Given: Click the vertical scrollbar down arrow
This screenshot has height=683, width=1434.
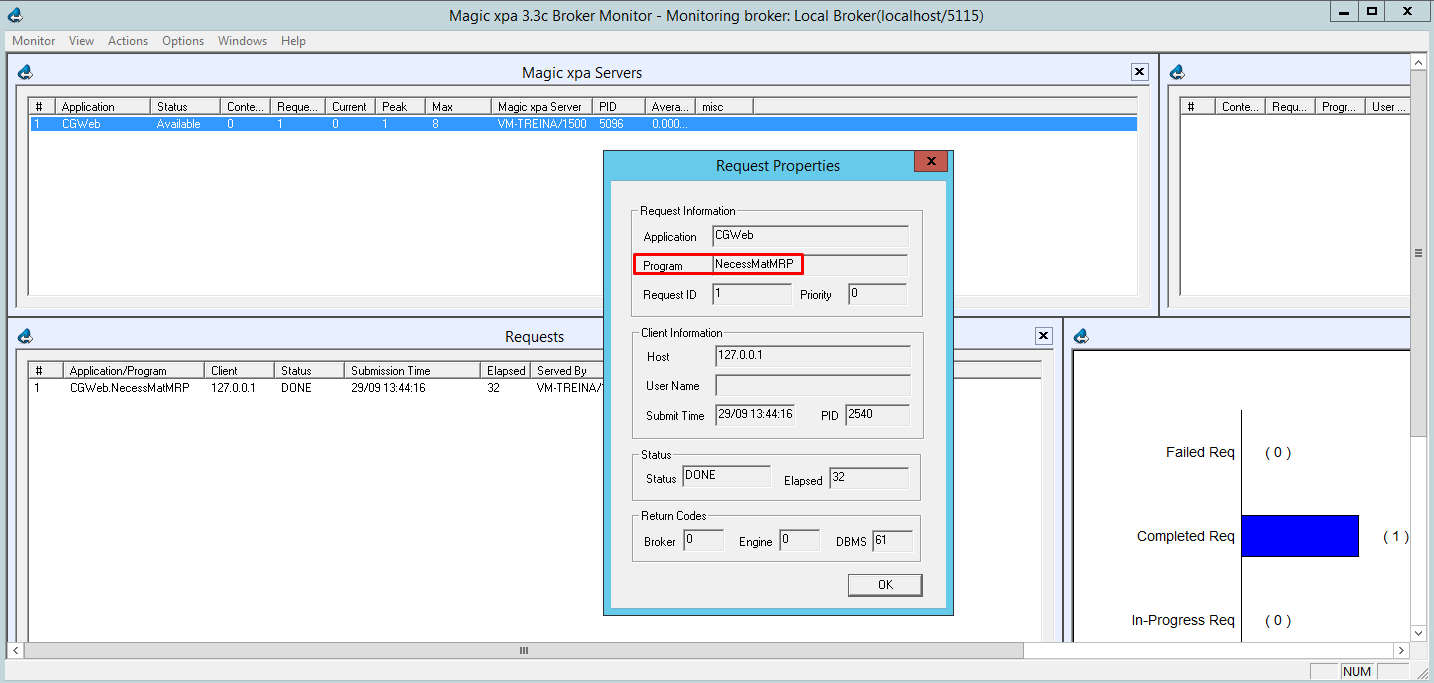Looking at the screenshot, I should point(1418,634).
